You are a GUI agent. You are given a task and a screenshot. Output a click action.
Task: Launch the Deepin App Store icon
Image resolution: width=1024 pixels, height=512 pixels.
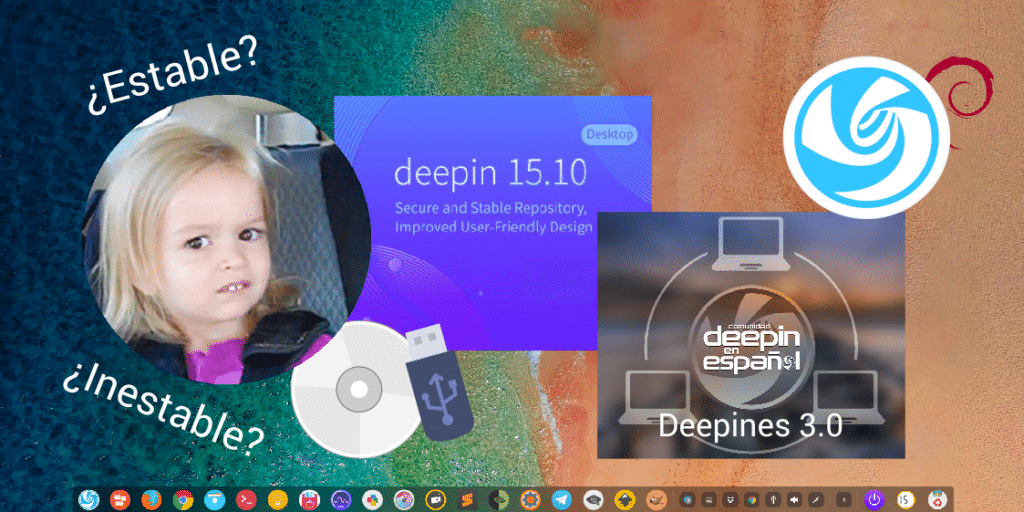[308, 498]
